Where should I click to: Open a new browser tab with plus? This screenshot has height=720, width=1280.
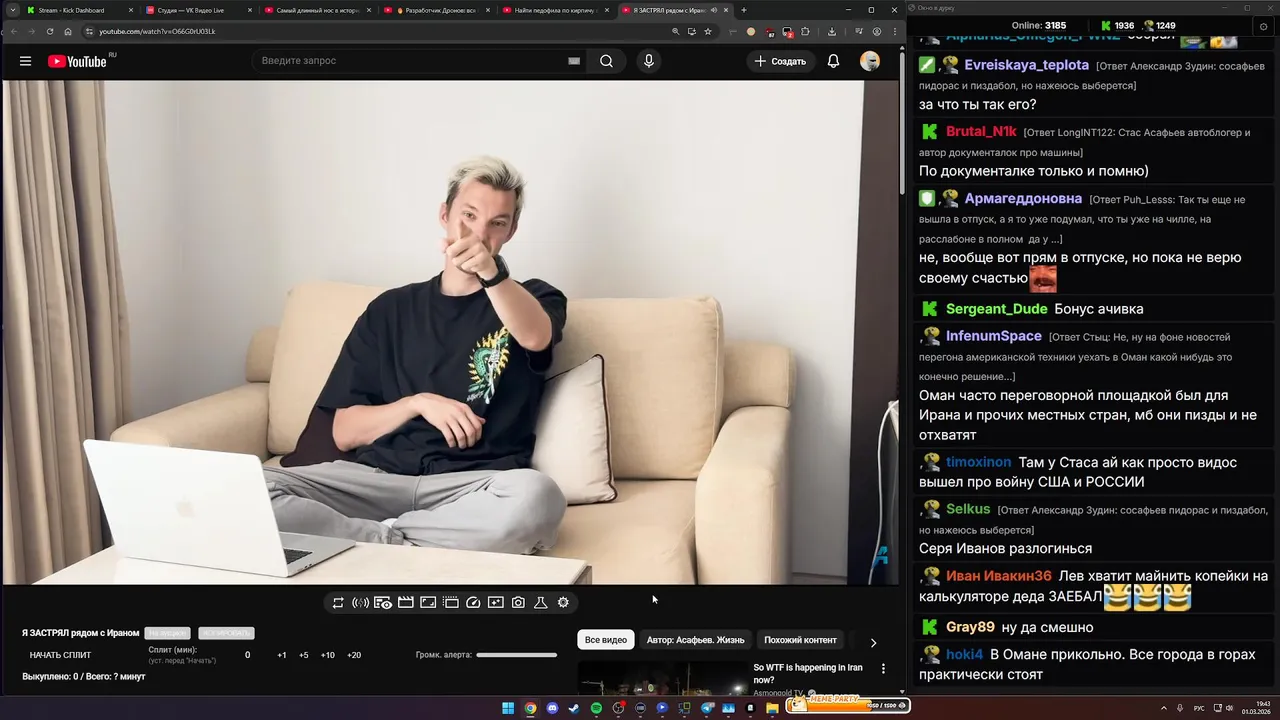[743, 10]
